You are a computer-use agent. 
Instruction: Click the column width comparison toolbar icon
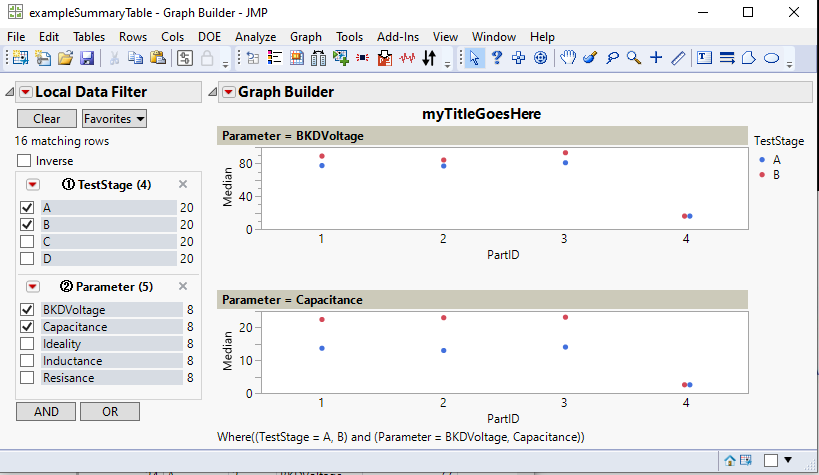pos(318,57)
